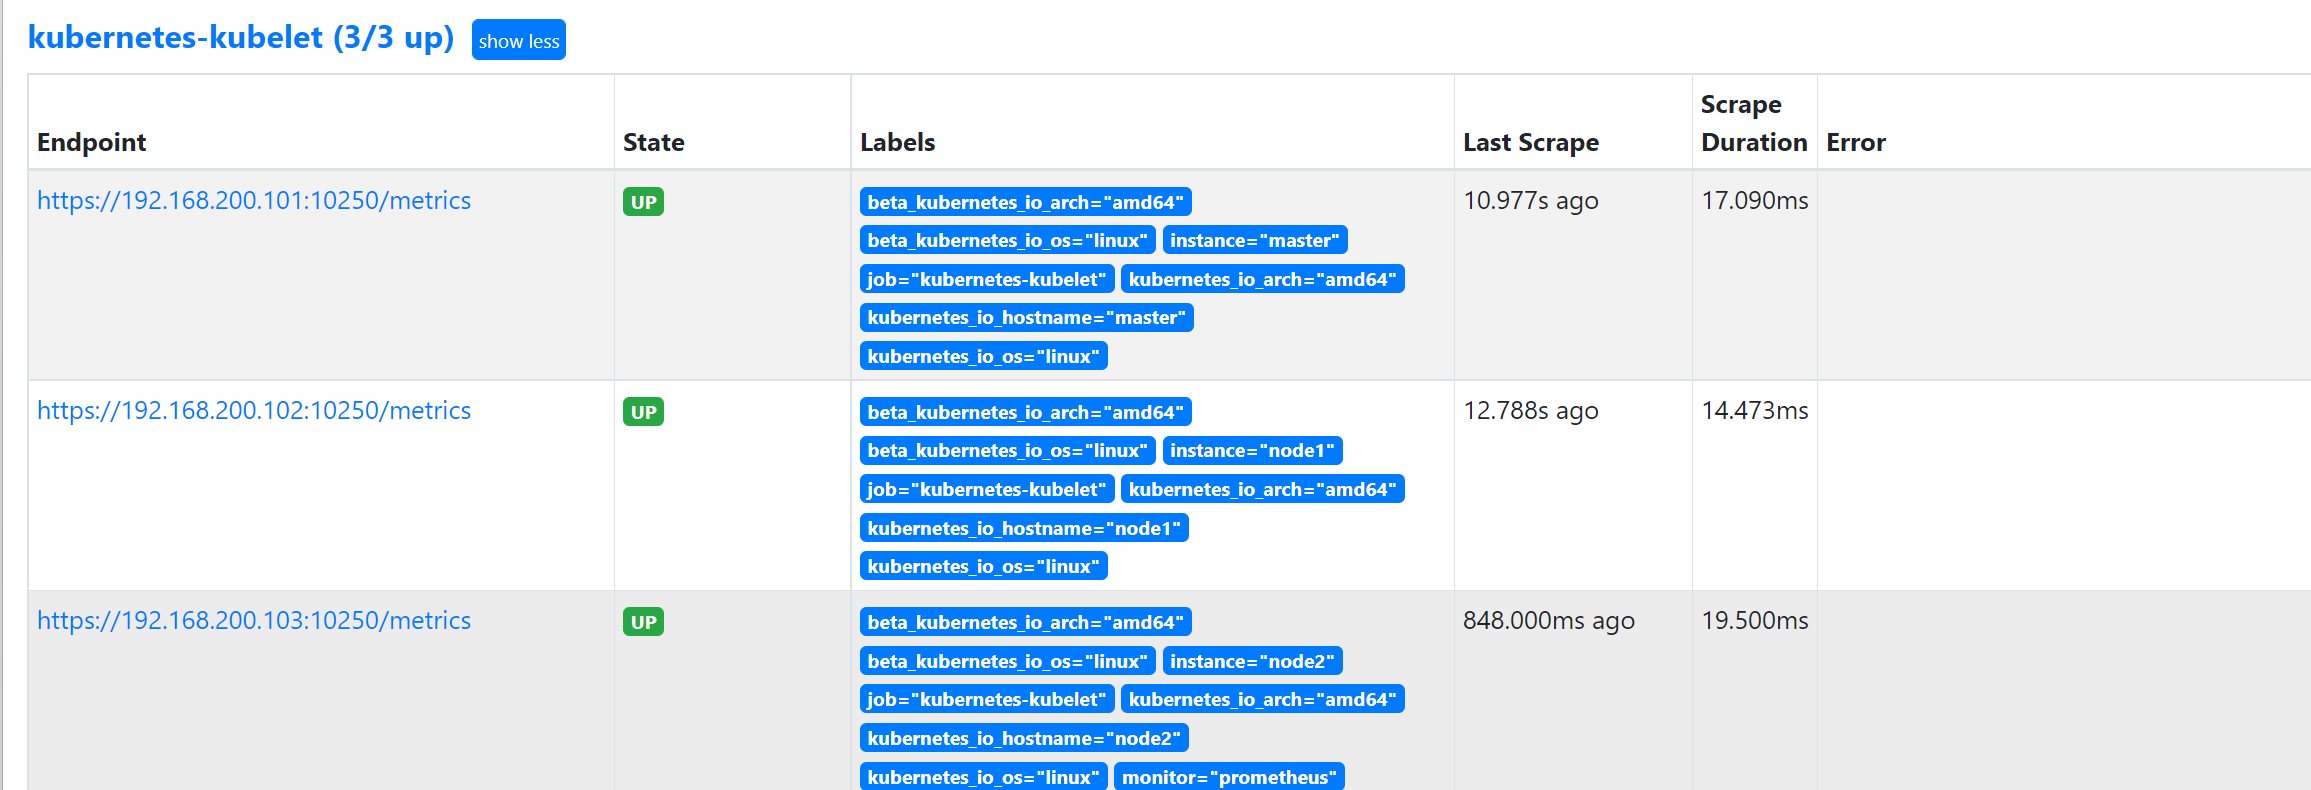Open the 192.168.200.102:10250 metrics endpoint link
The image size is (2311, 790).
(x=254, y=410)
